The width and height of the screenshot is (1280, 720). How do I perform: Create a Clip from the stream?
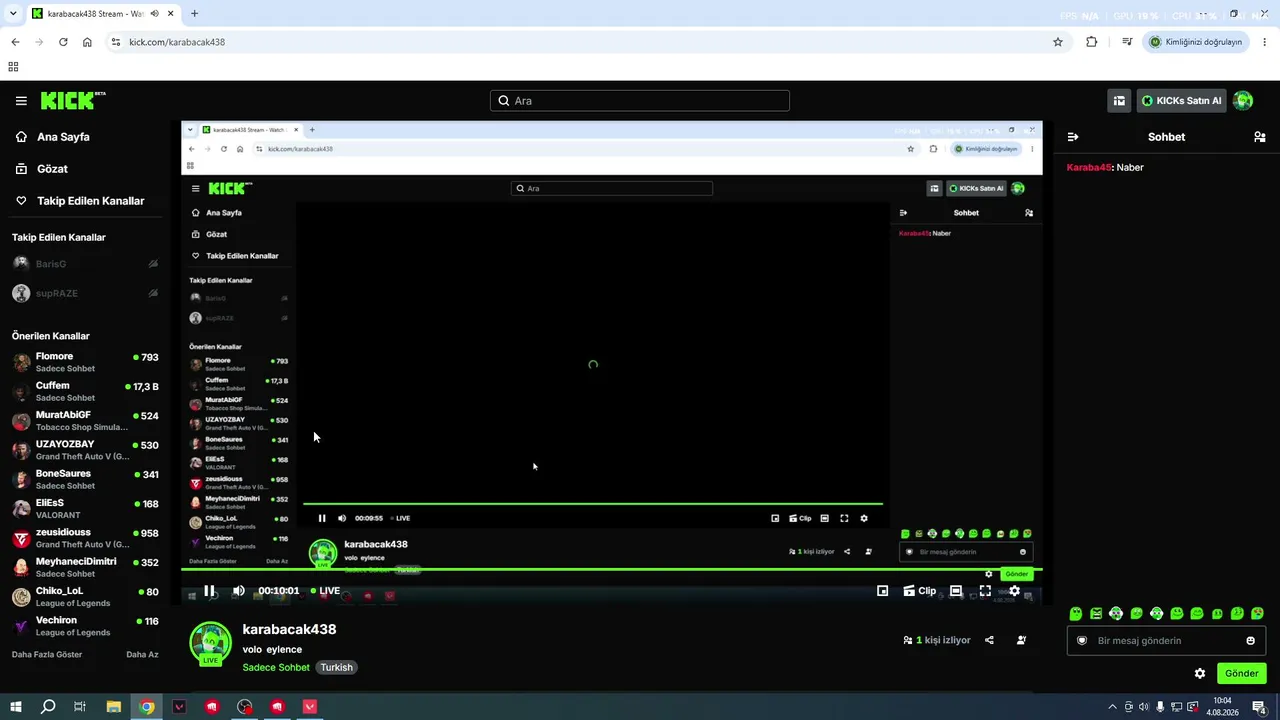pyautogui.click(x=919, y=591)
